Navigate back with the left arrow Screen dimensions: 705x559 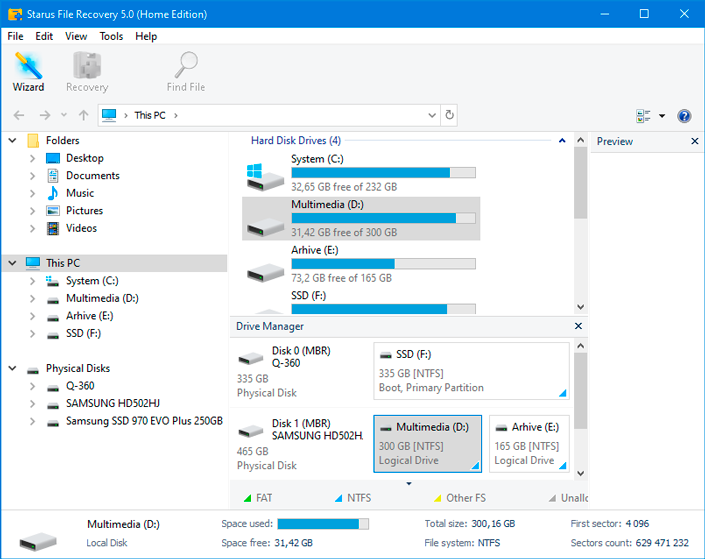[x=19, y=116]
